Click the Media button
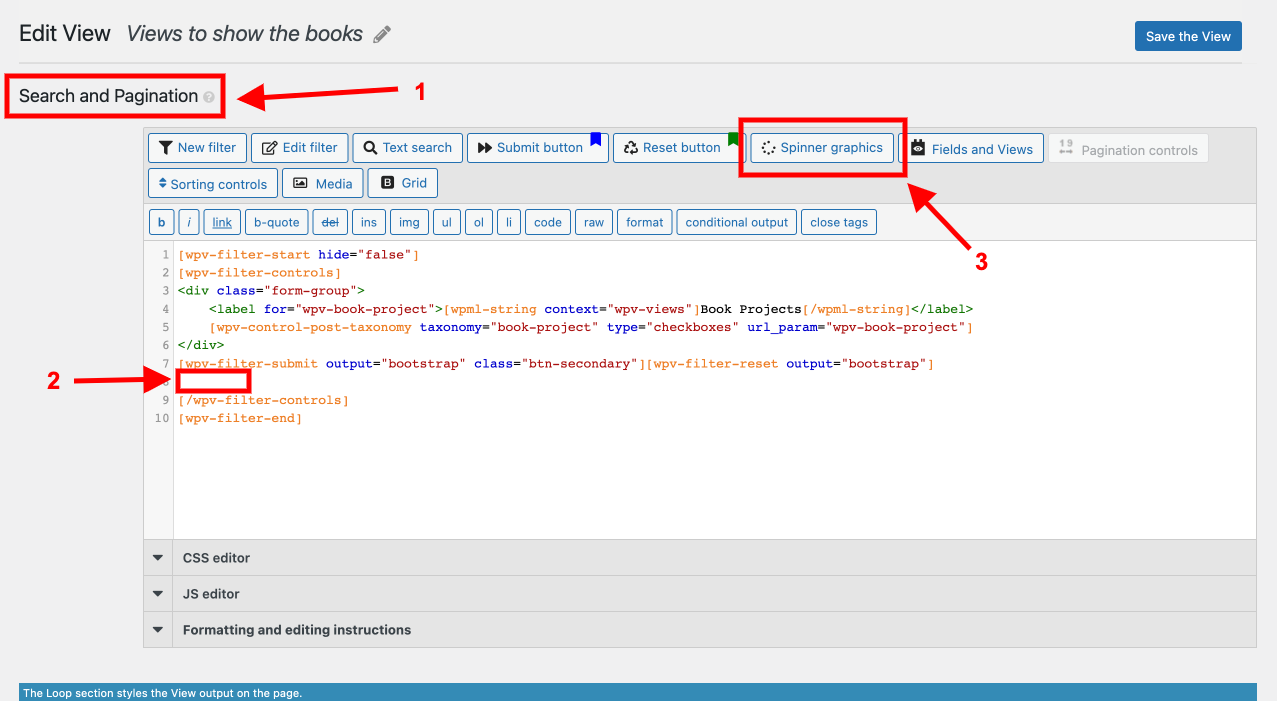The width and height of the screenshot is (1277, 701). 323,183
